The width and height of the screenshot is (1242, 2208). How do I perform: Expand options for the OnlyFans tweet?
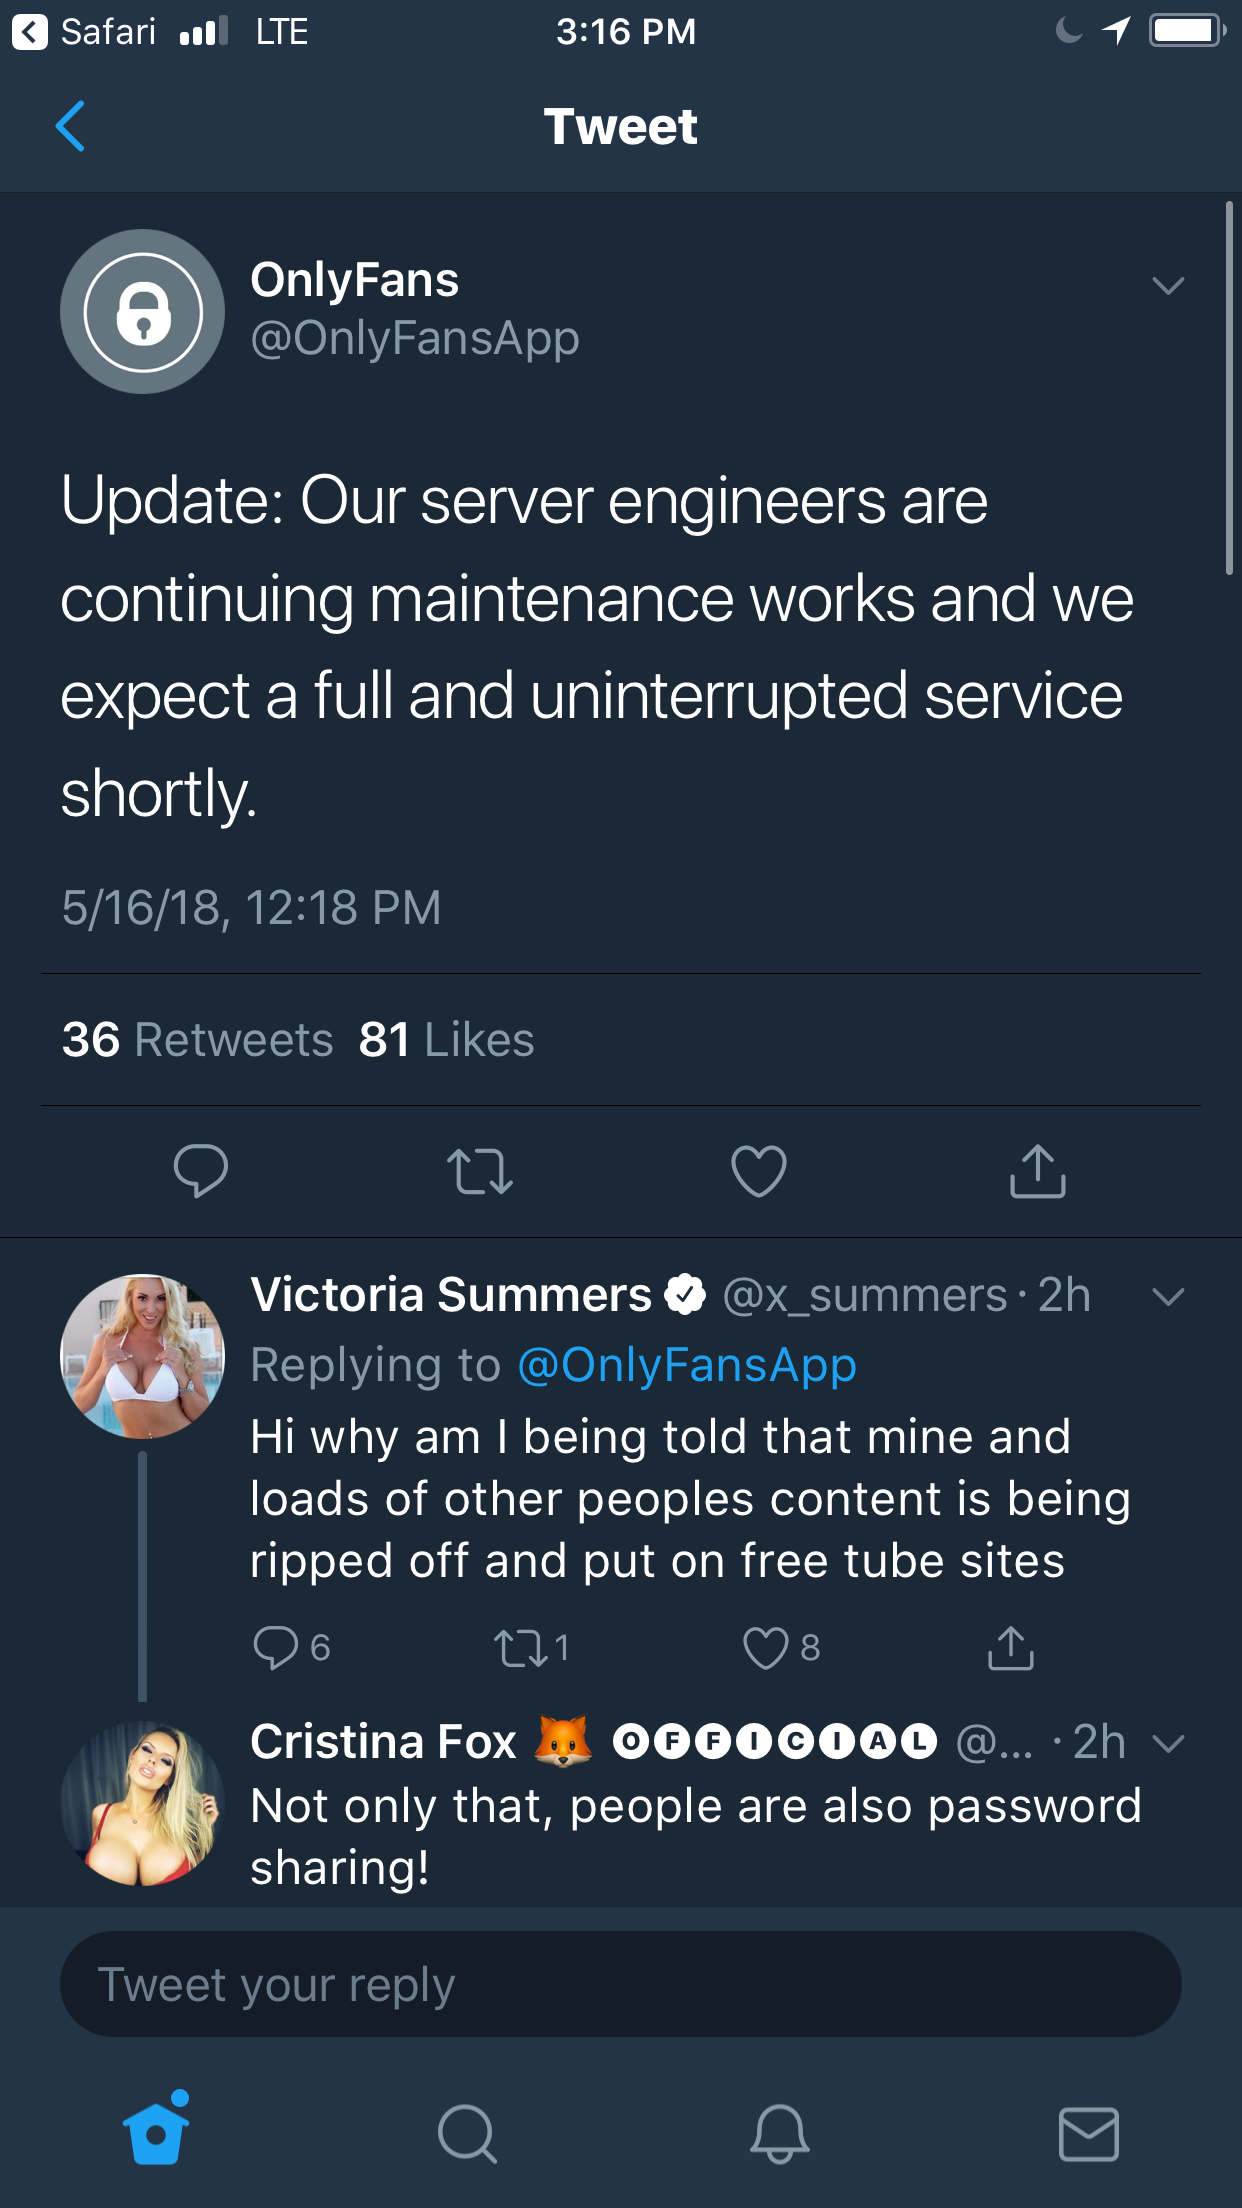1167,286
